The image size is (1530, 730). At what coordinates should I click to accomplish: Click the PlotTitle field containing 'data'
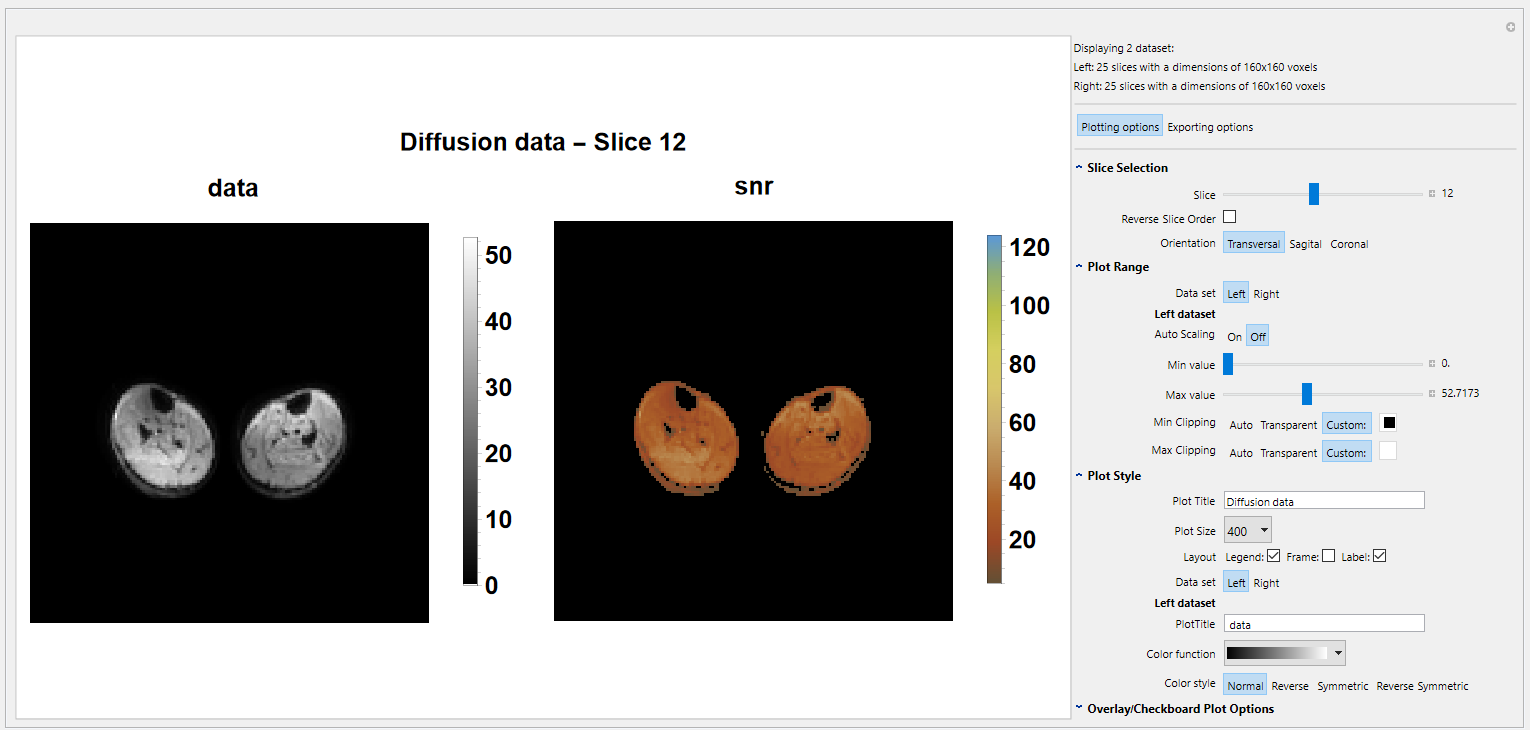coord(1324,624)
